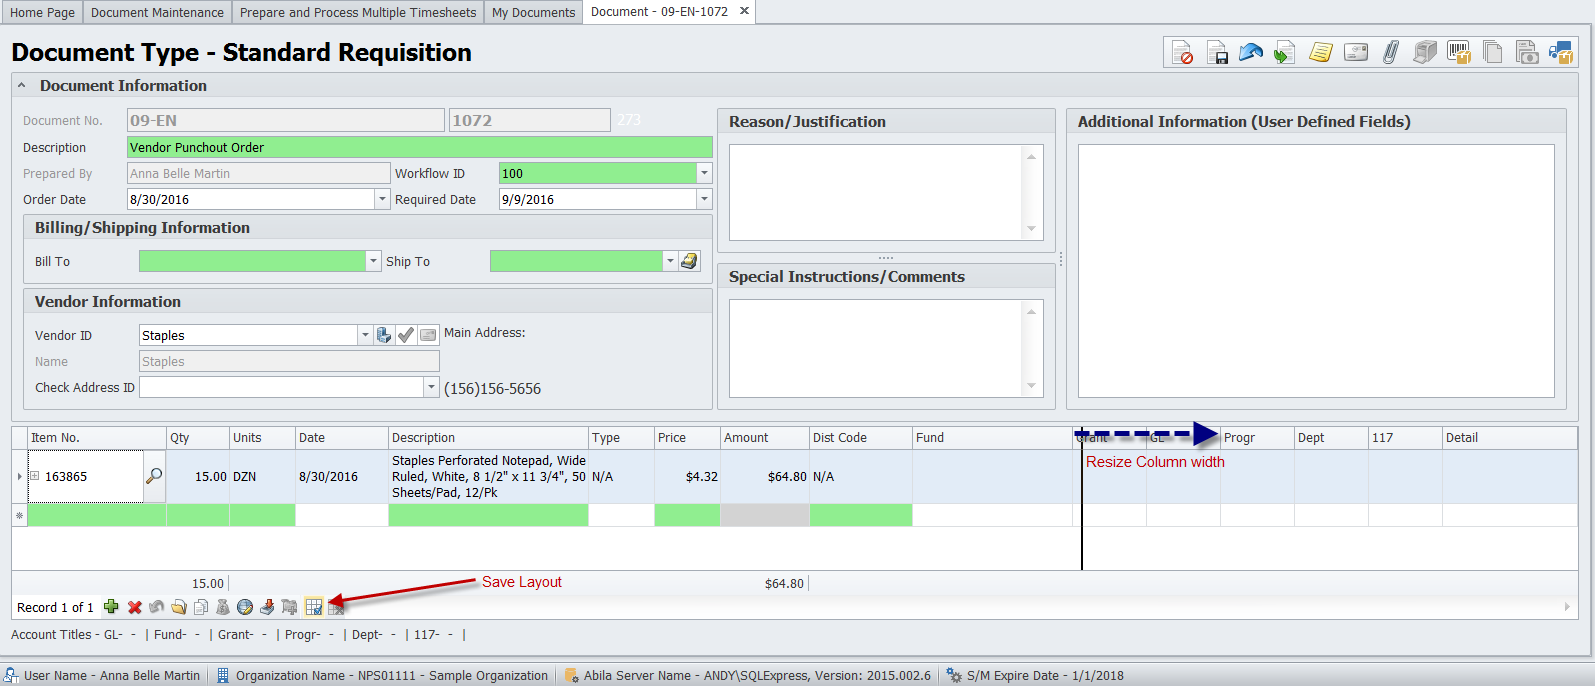Image resolution: width=1595 pixels, height=686 pixels.
Task: Open the Required Date dropdown calendar
Action: (x=704, y=199)
